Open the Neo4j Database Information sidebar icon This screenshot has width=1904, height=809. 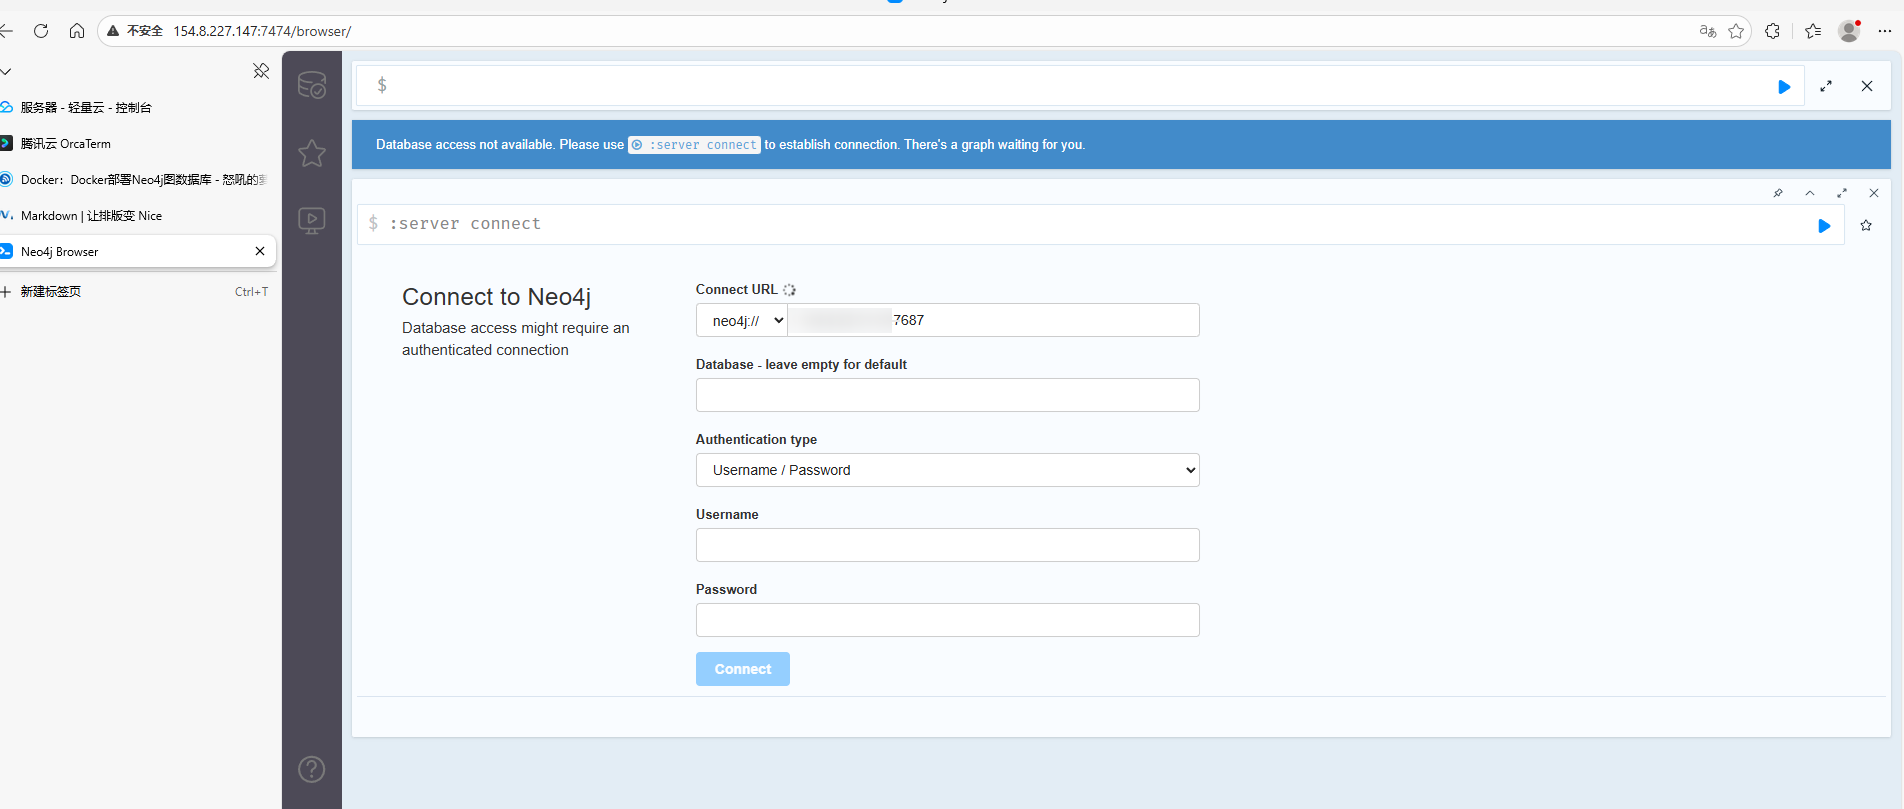[312, 86]
